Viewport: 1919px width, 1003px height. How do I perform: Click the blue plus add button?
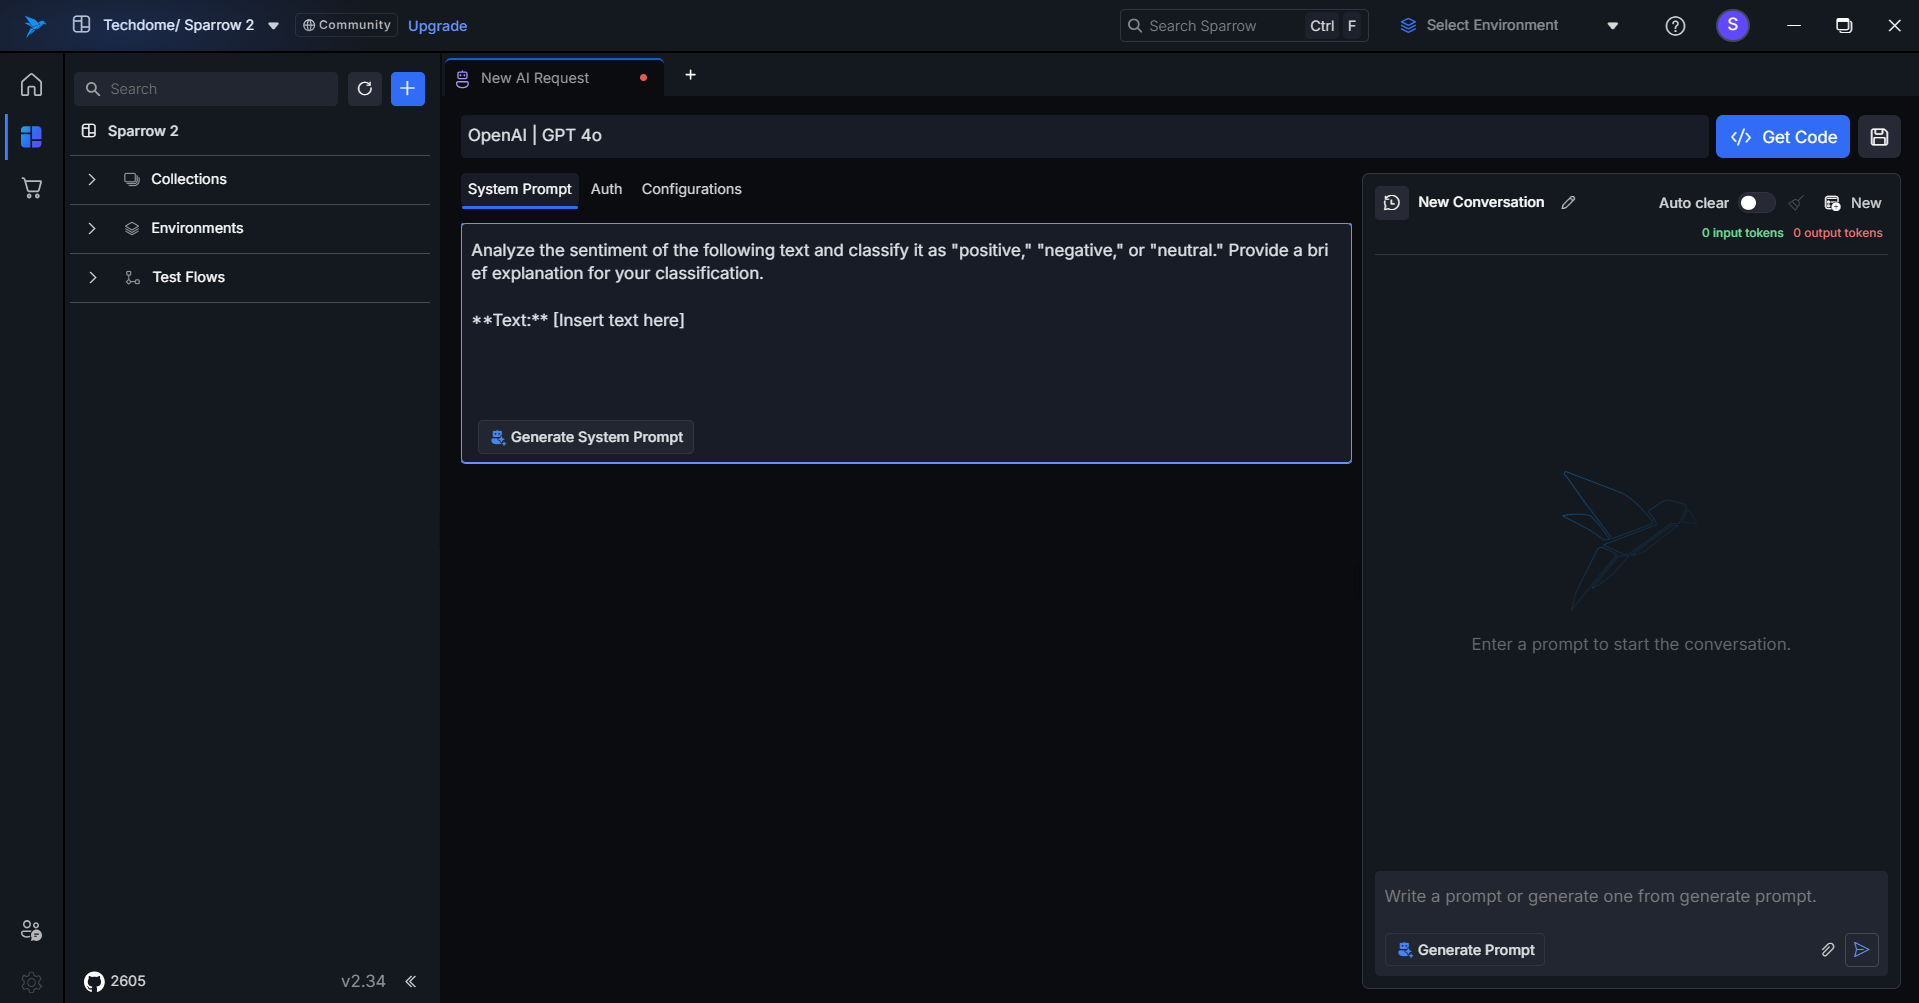coord(407,89)
